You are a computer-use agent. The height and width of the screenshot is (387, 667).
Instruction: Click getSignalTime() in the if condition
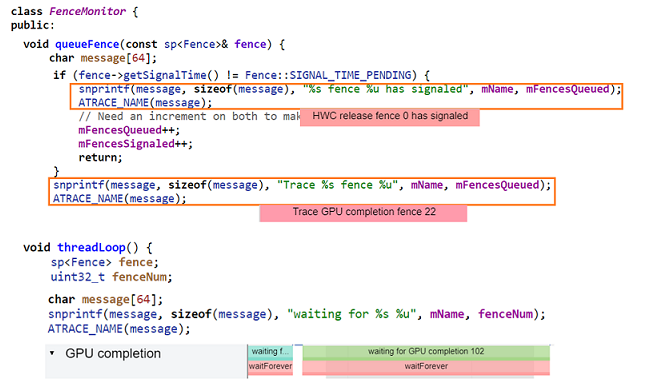pyautogui.click(x=171, y=75)
